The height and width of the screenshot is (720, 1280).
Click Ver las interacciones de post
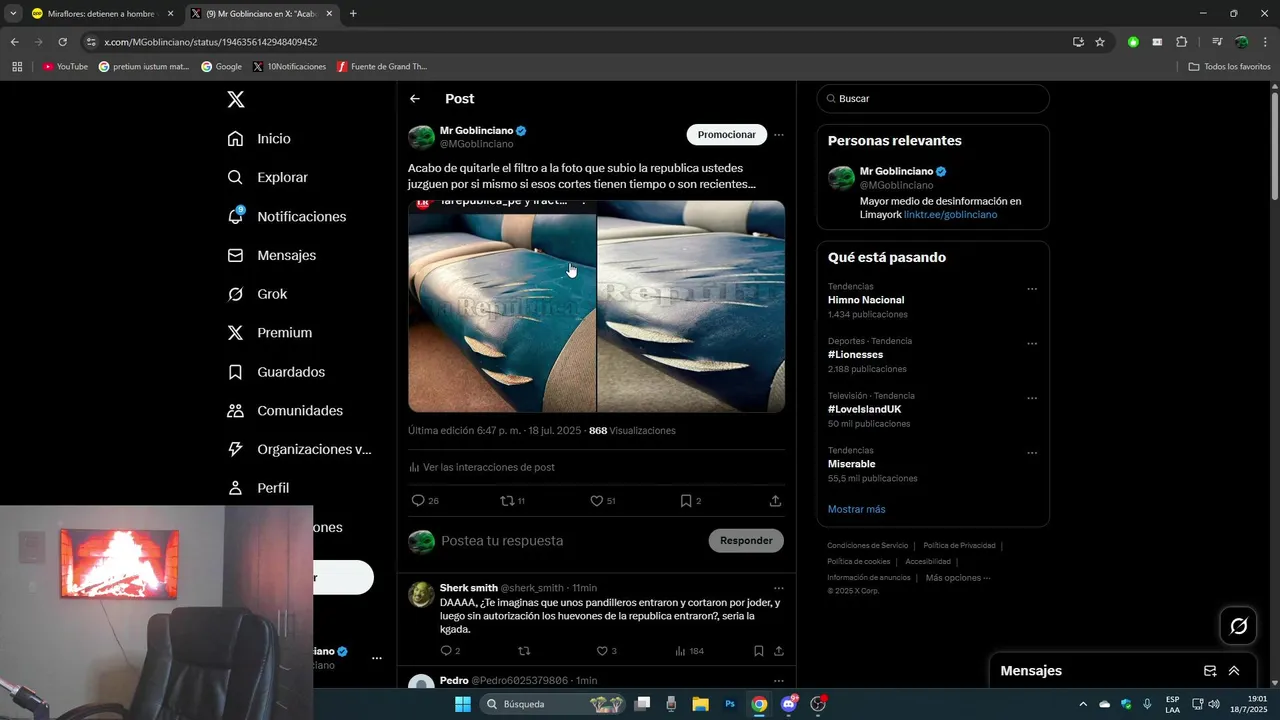tap(482, 467)
